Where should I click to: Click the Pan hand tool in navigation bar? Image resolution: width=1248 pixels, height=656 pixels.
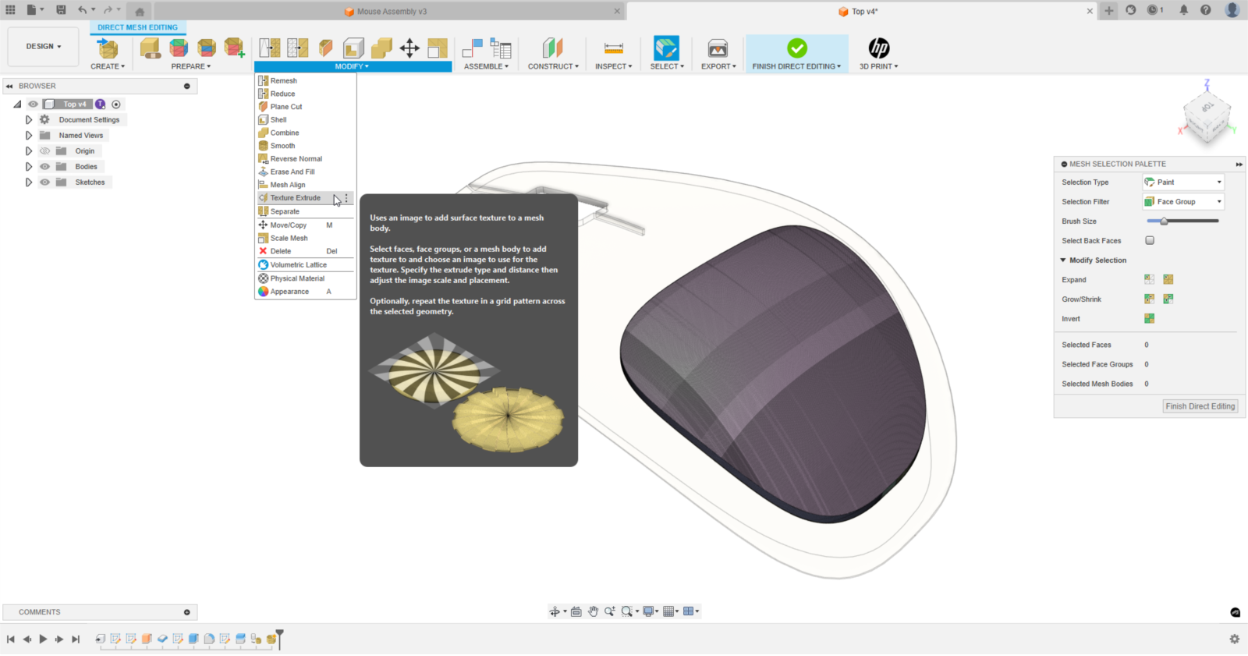593,611
